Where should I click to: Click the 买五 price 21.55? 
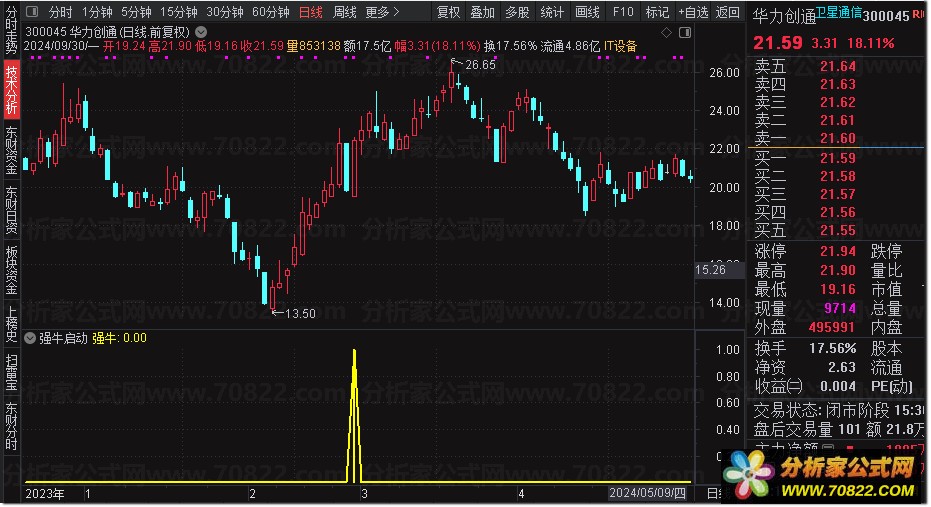[x=838, y=230]
